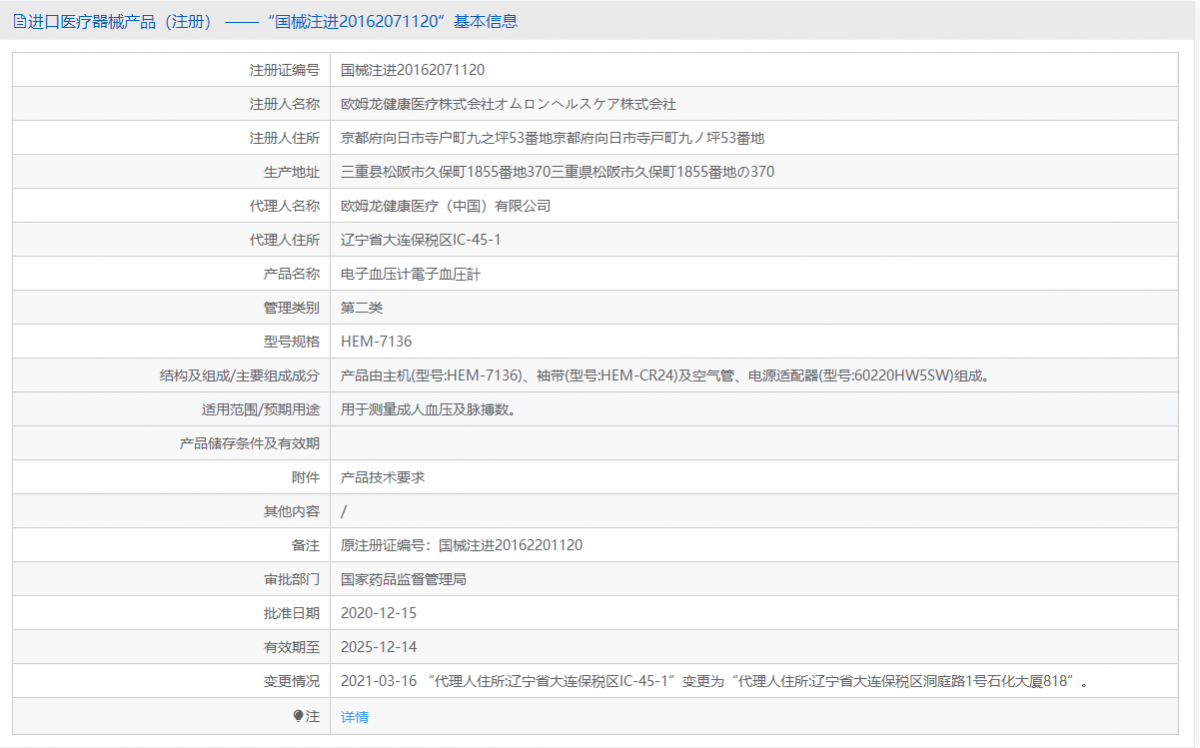
Task: Select registrant address 京都府向日市 value
Action: [553, 138]
